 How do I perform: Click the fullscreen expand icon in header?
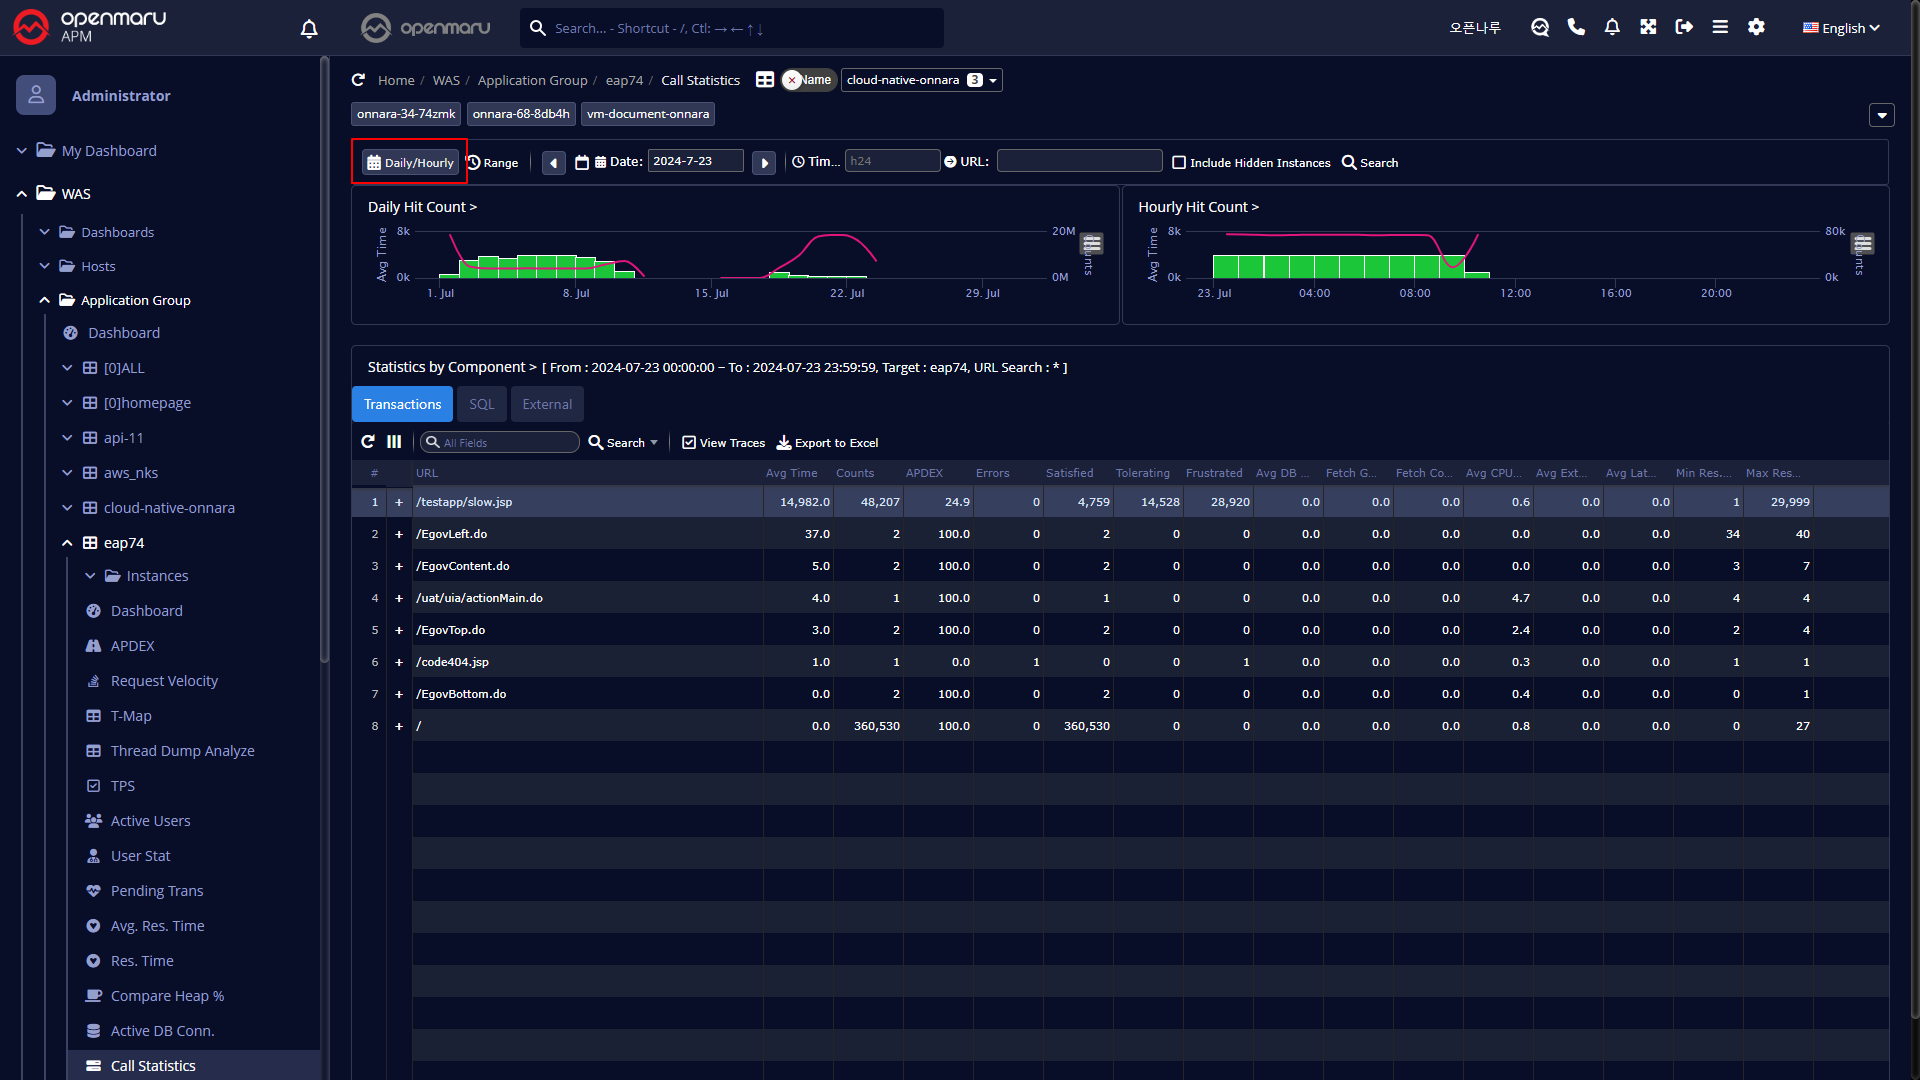(x=1648, y=27)
